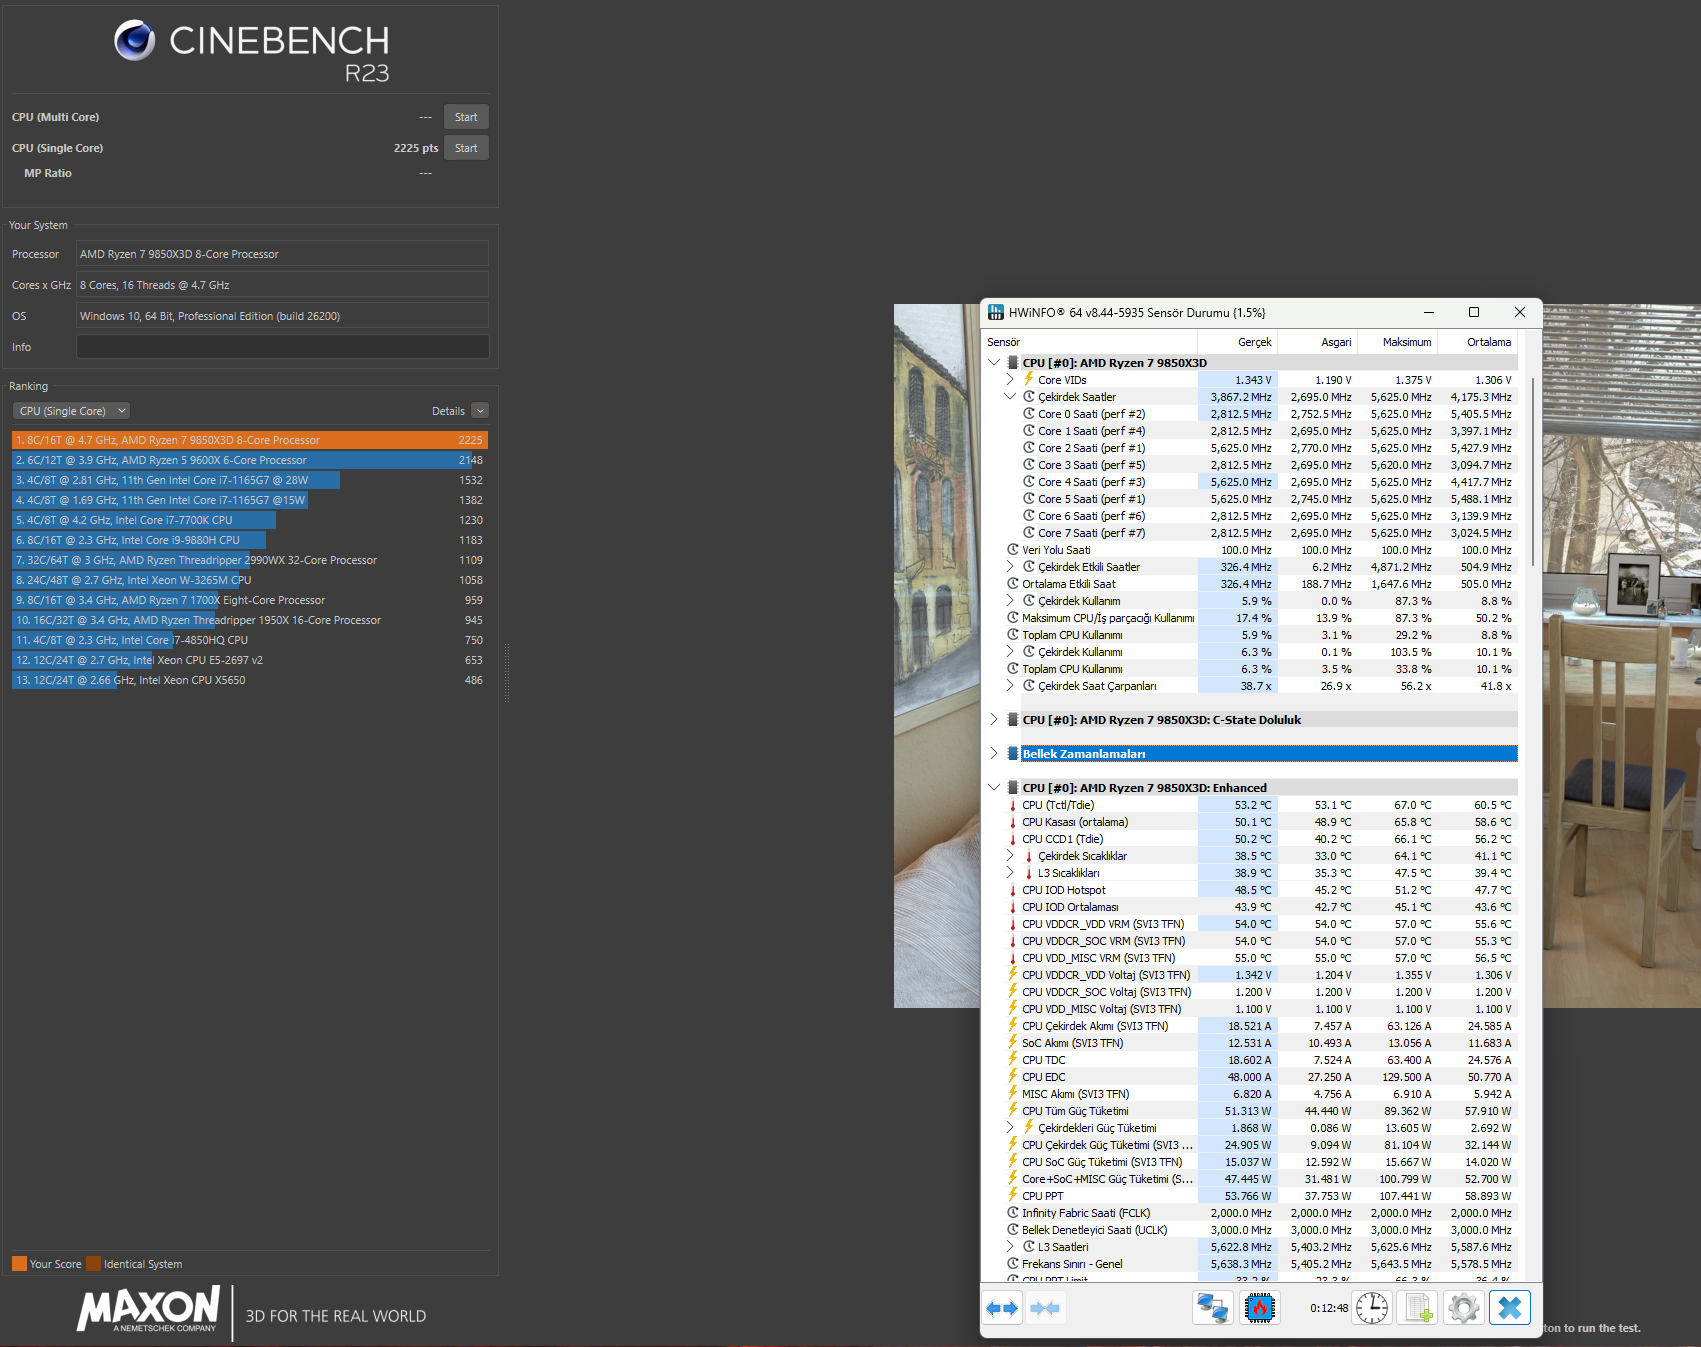
Task: Select the Threadripper 2990WX ranking row
Action: pos(250,560)
